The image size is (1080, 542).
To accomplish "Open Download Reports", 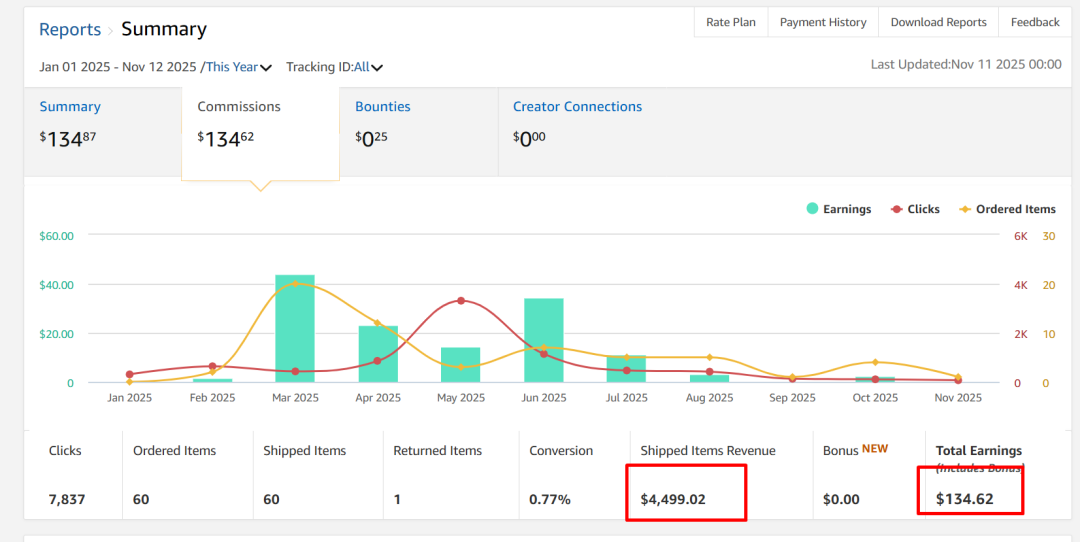I will click(939, 23).
